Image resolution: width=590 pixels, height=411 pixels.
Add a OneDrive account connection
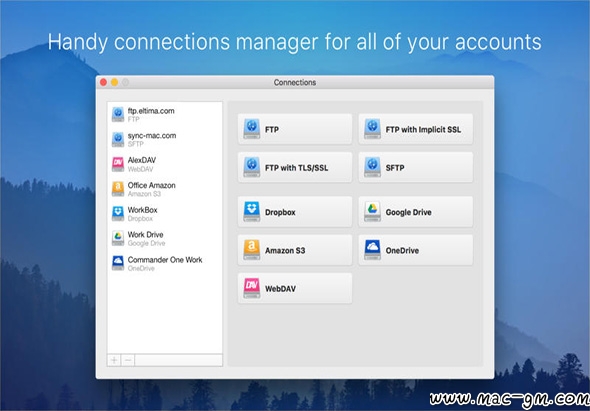coord(416,250)
